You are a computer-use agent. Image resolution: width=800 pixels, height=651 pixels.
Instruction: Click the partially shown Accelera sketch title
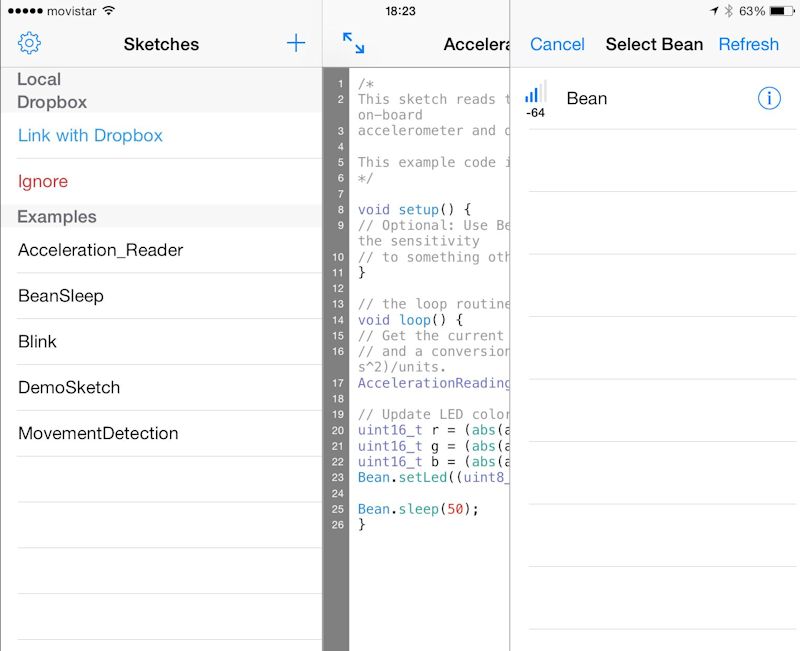477,44
